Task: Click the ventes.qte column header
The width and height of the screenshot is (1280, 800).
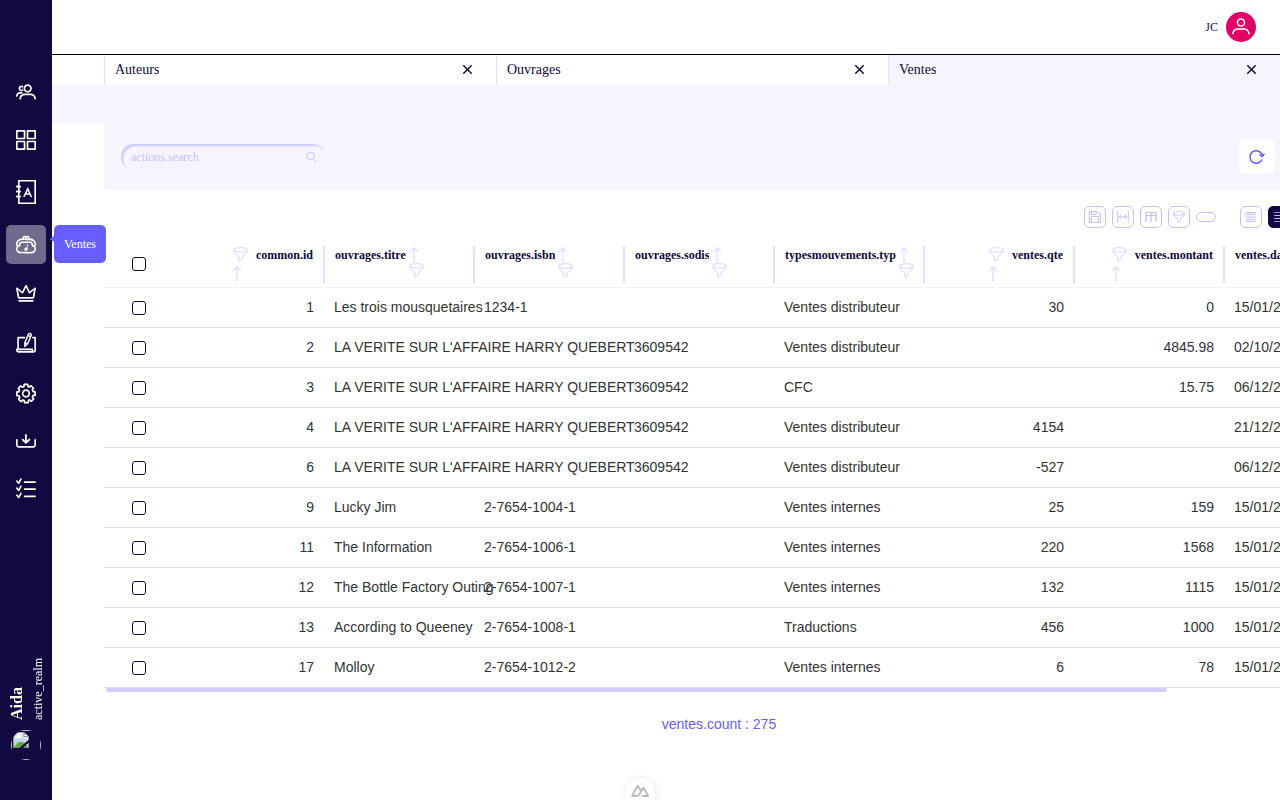Action: click(1037, 255)
